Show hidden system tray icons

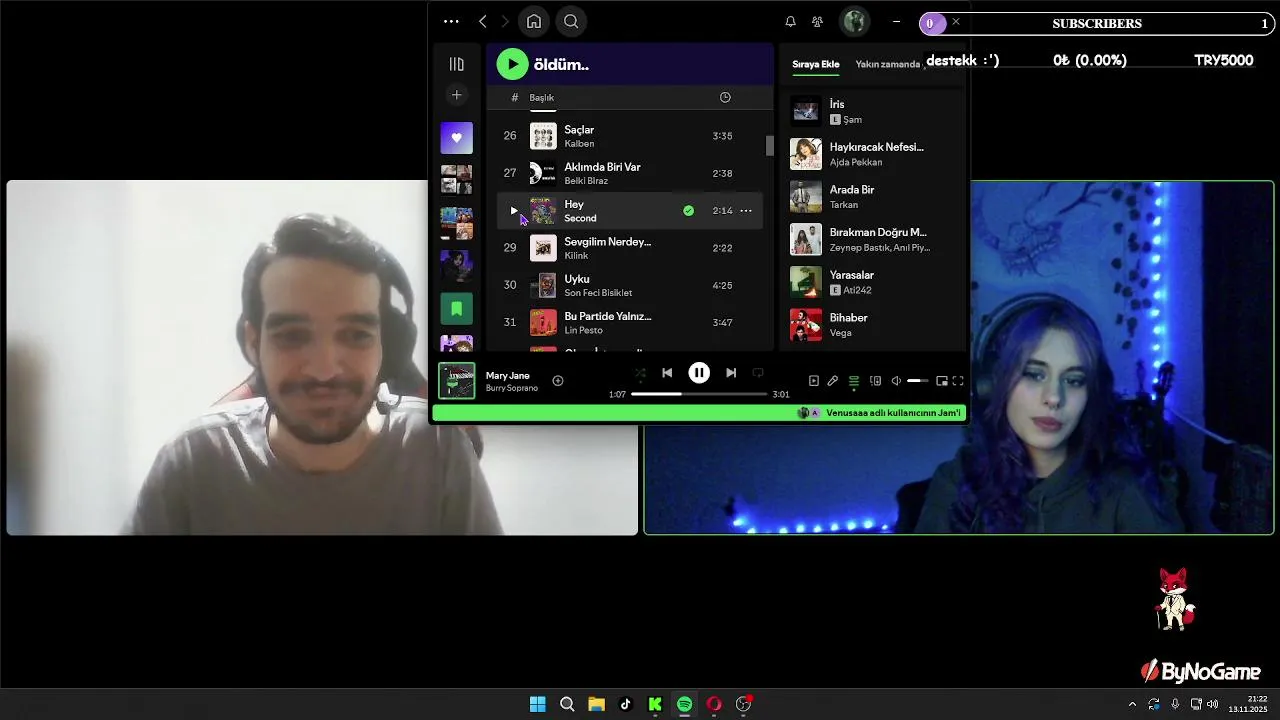click(x=1132, y=704)
